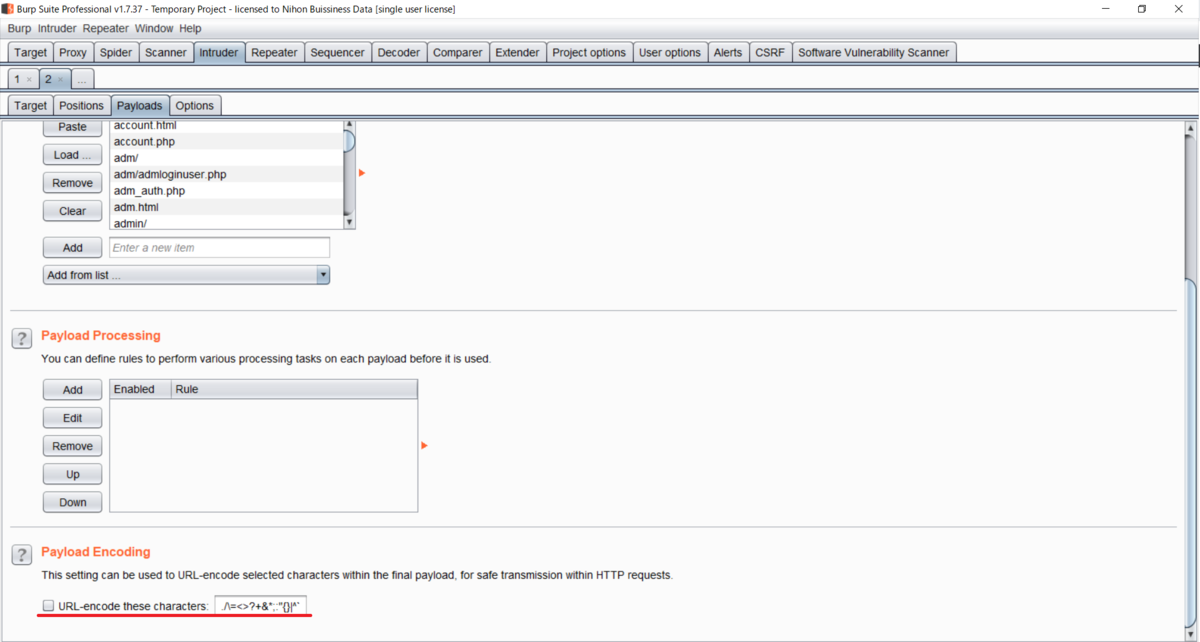
Task: Click the Load ... button
Action: click(x=72, y=155)
